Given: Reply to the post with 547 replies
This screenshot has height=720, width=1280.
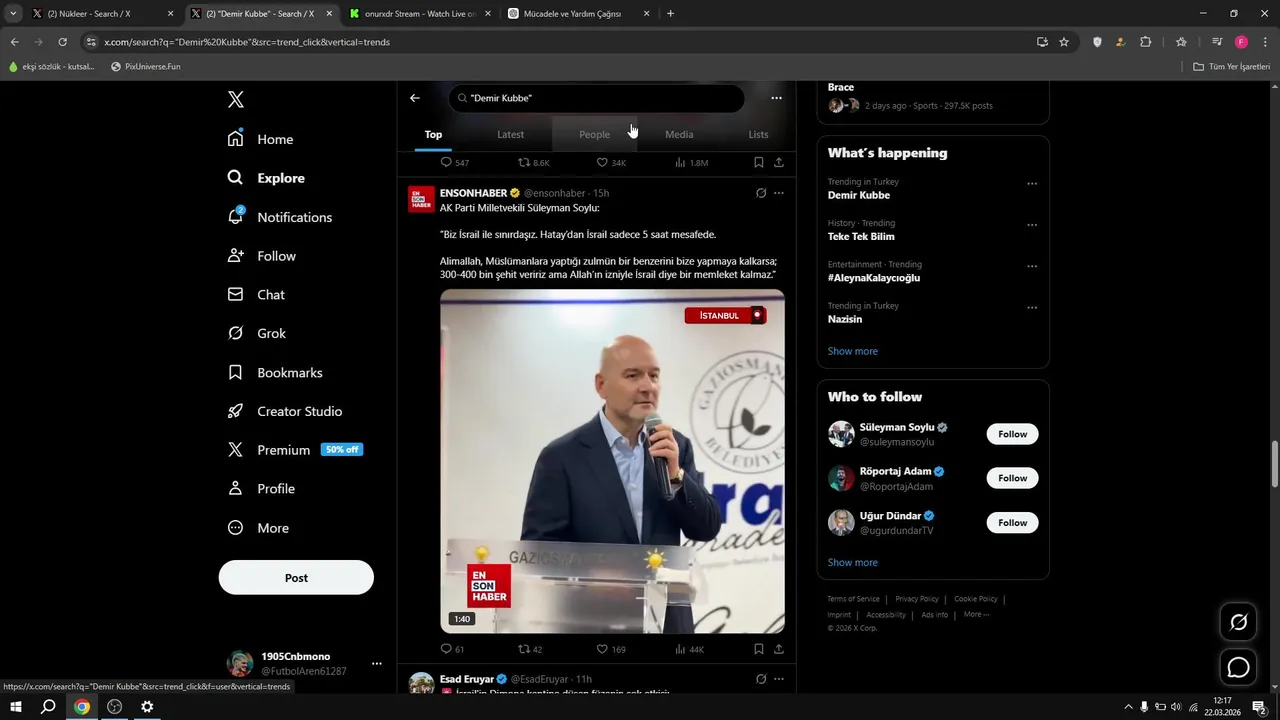Looking at the screenshot, I should [x=455, y=162].
